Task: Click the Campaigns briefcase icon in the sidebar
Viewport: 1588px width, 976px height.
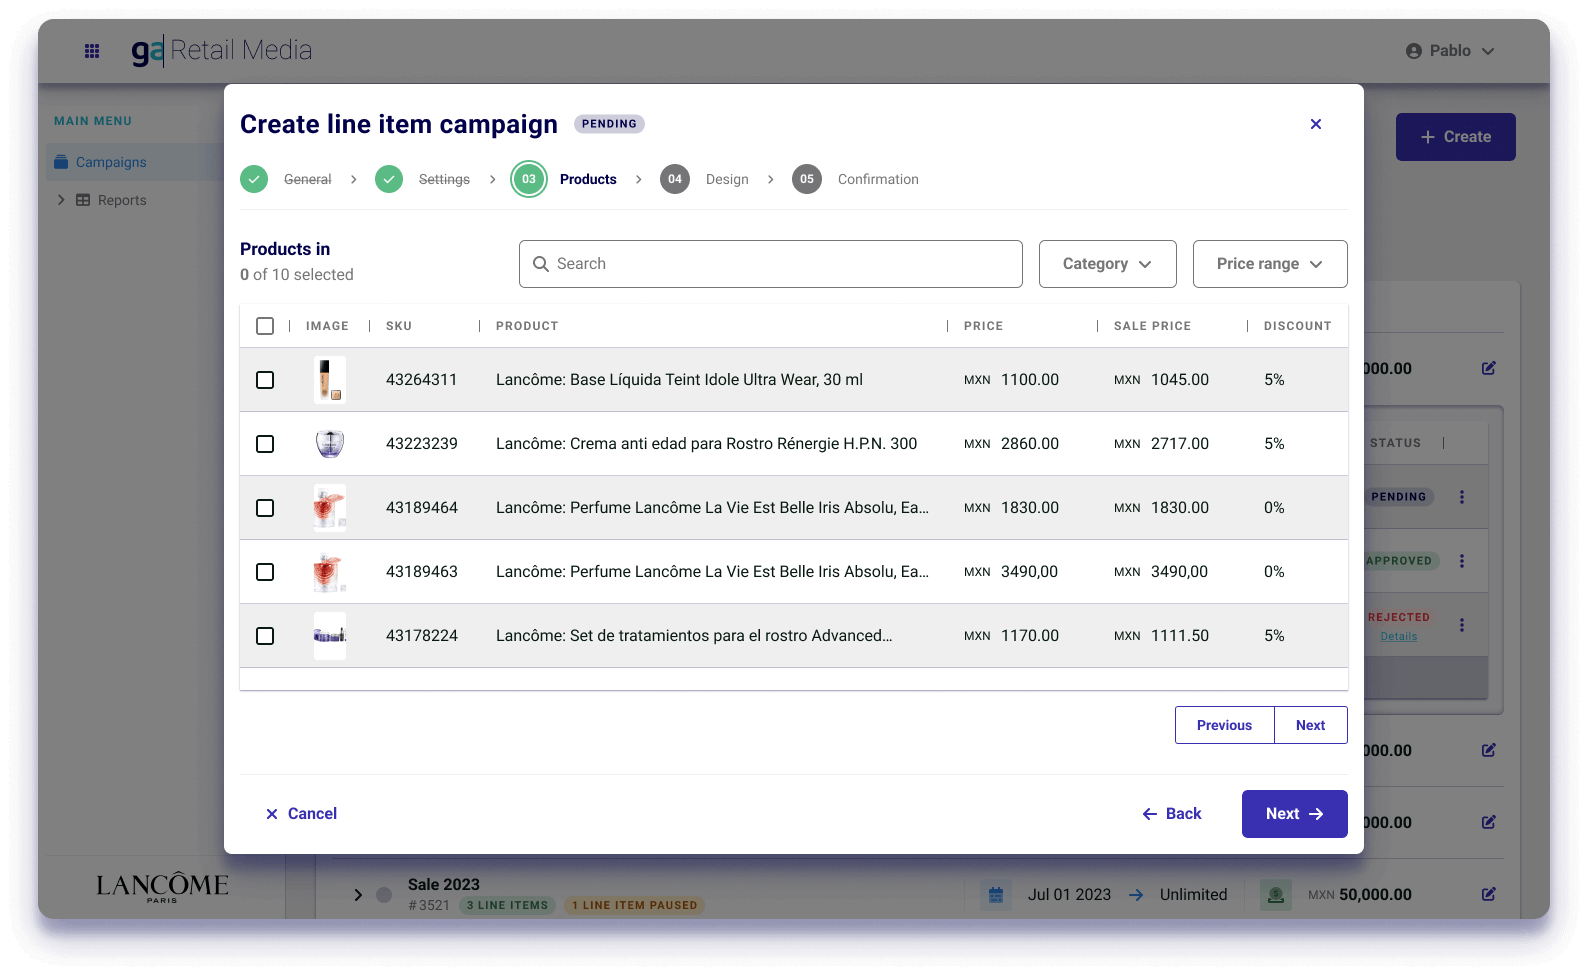Action: click(61, 162)
